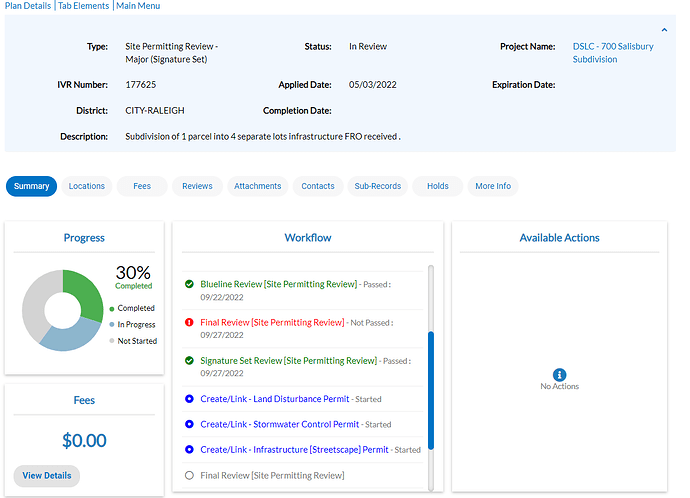Open the Sub-Records tab

coord(377,186)
